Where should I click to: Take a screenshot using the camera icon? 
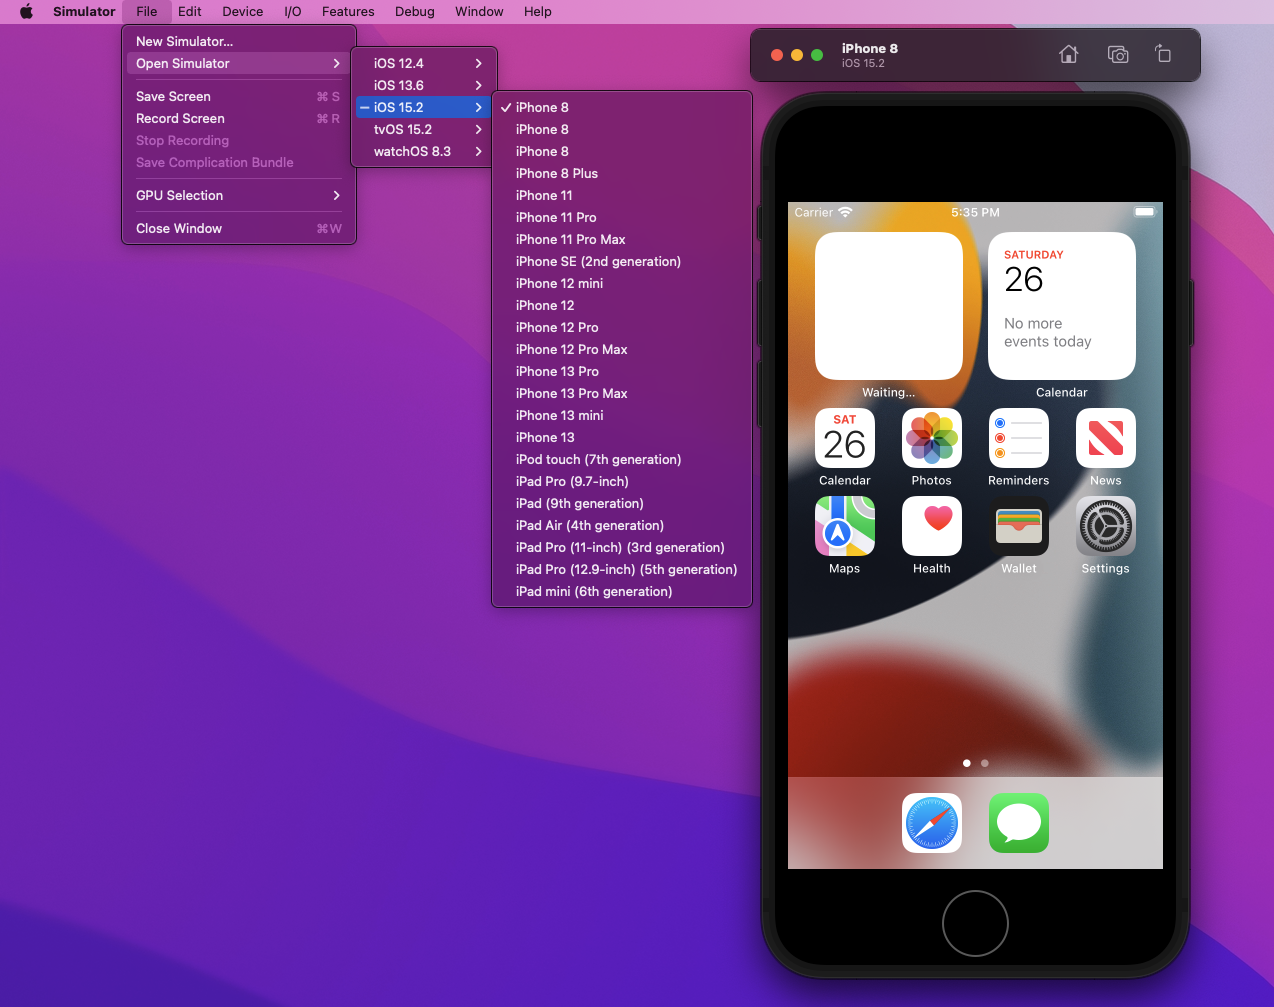pyautogui.click(x=1117, y=55)
